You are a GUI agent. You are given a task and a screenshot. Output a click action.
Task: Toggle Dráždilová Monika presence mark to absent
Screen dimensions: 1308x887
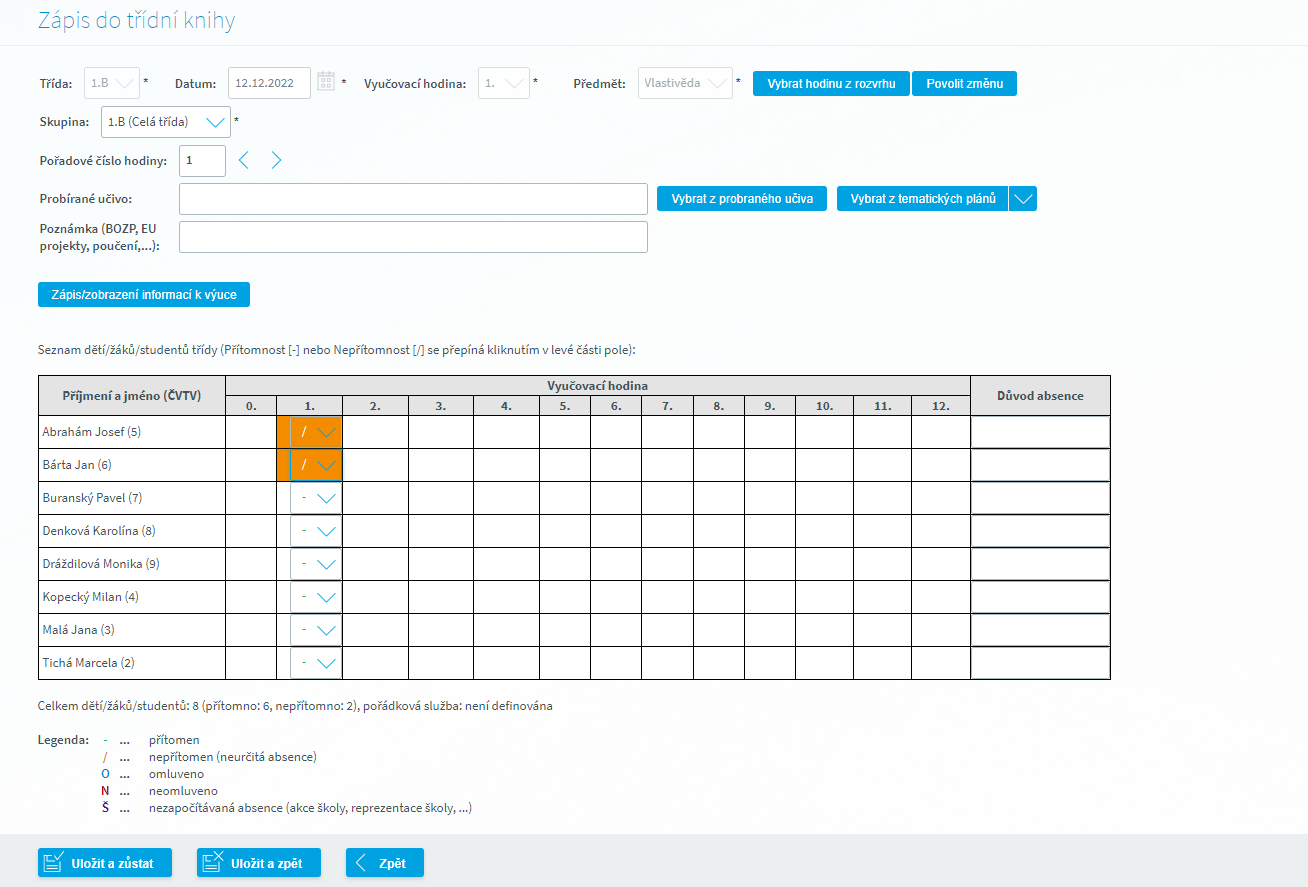point(302,564)
